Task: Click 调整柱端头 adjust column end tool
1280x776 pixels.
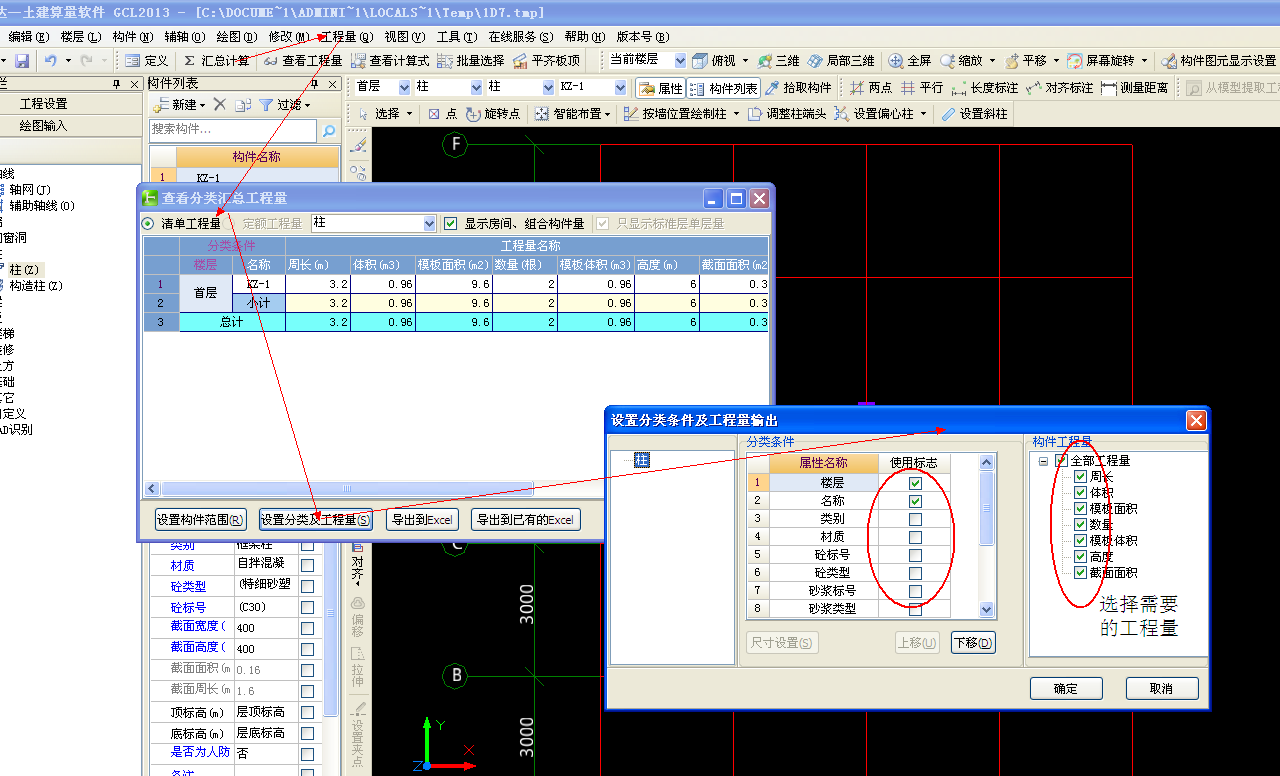Action: [x=787, y=114]
